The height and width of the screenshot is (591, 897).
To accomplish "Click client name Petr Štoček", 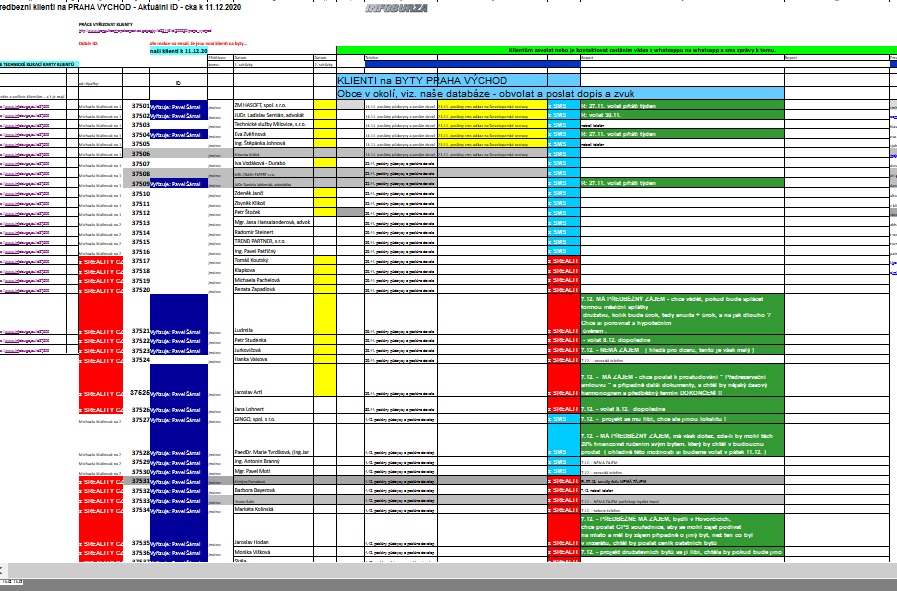I will tap(247, 212).
